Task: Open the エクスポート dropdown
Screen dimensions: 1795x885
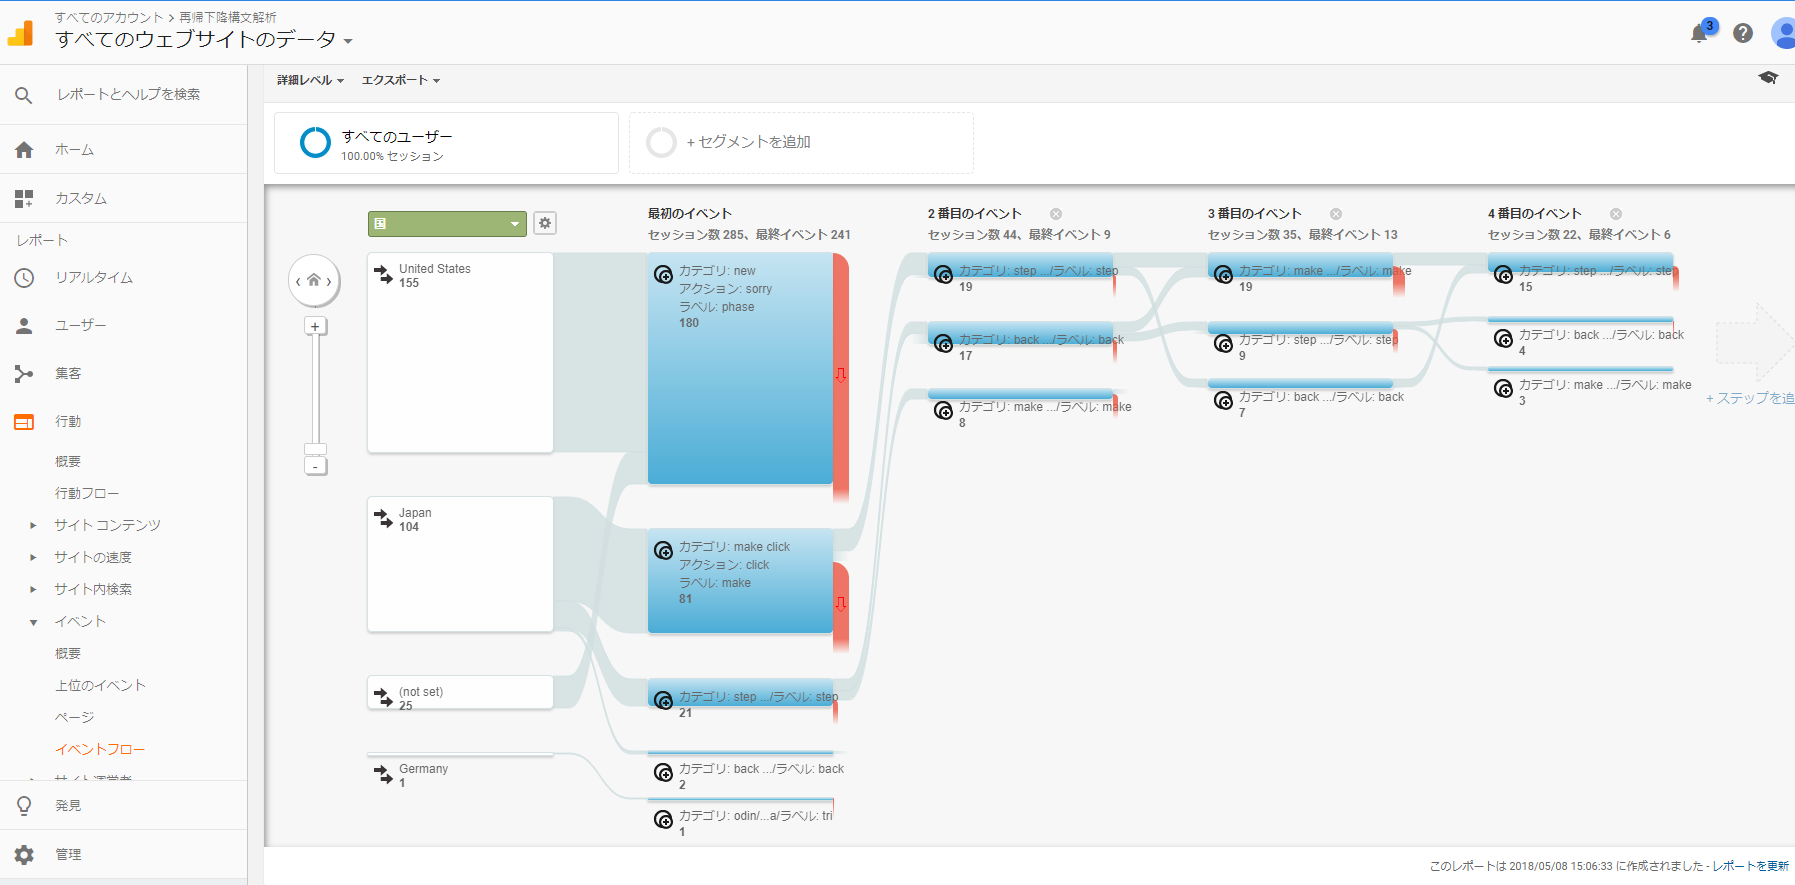Action: pos(401,80)
